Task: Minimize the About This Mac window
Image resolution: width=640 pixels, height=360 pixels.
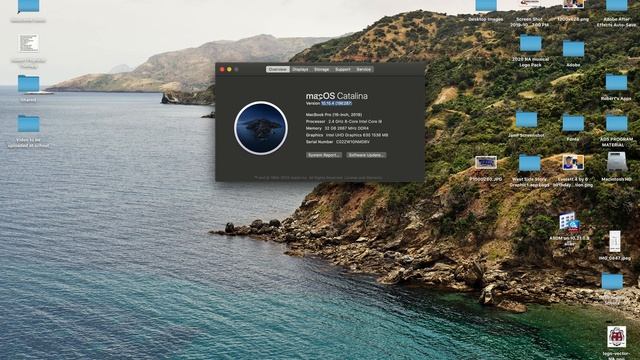Action: pos(229,69)
